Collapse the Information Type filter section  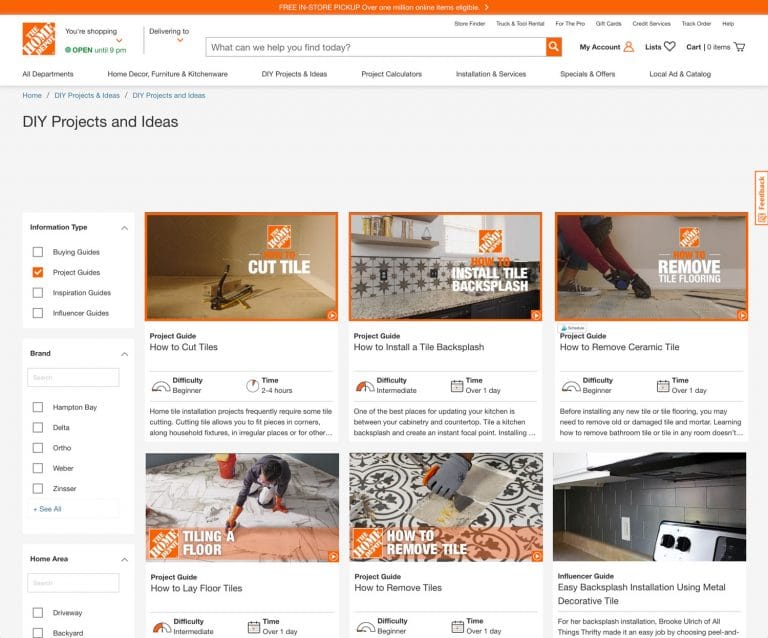pyautogui.click(x=125, y=228)
